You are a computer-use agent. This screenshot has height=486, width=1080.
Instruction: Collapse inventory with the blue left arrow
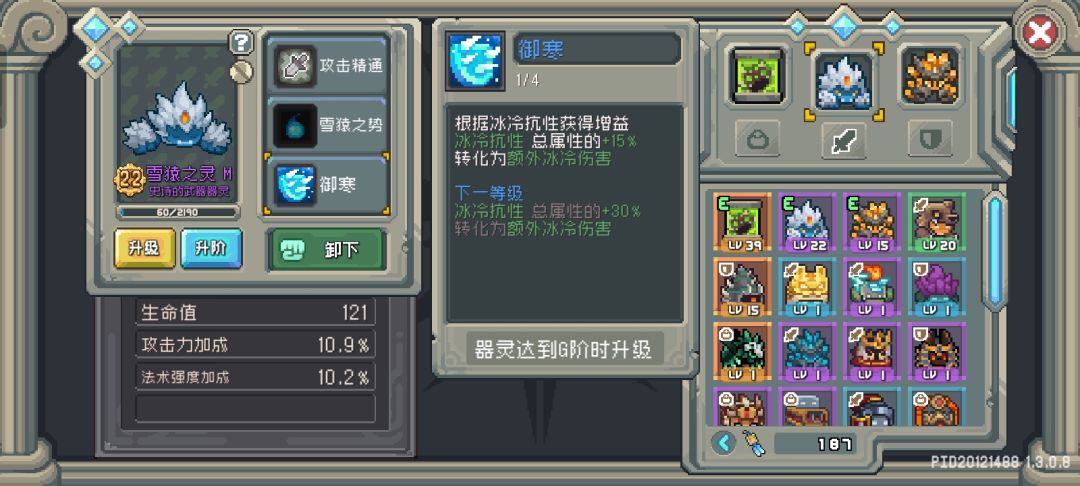click(723, 443)
